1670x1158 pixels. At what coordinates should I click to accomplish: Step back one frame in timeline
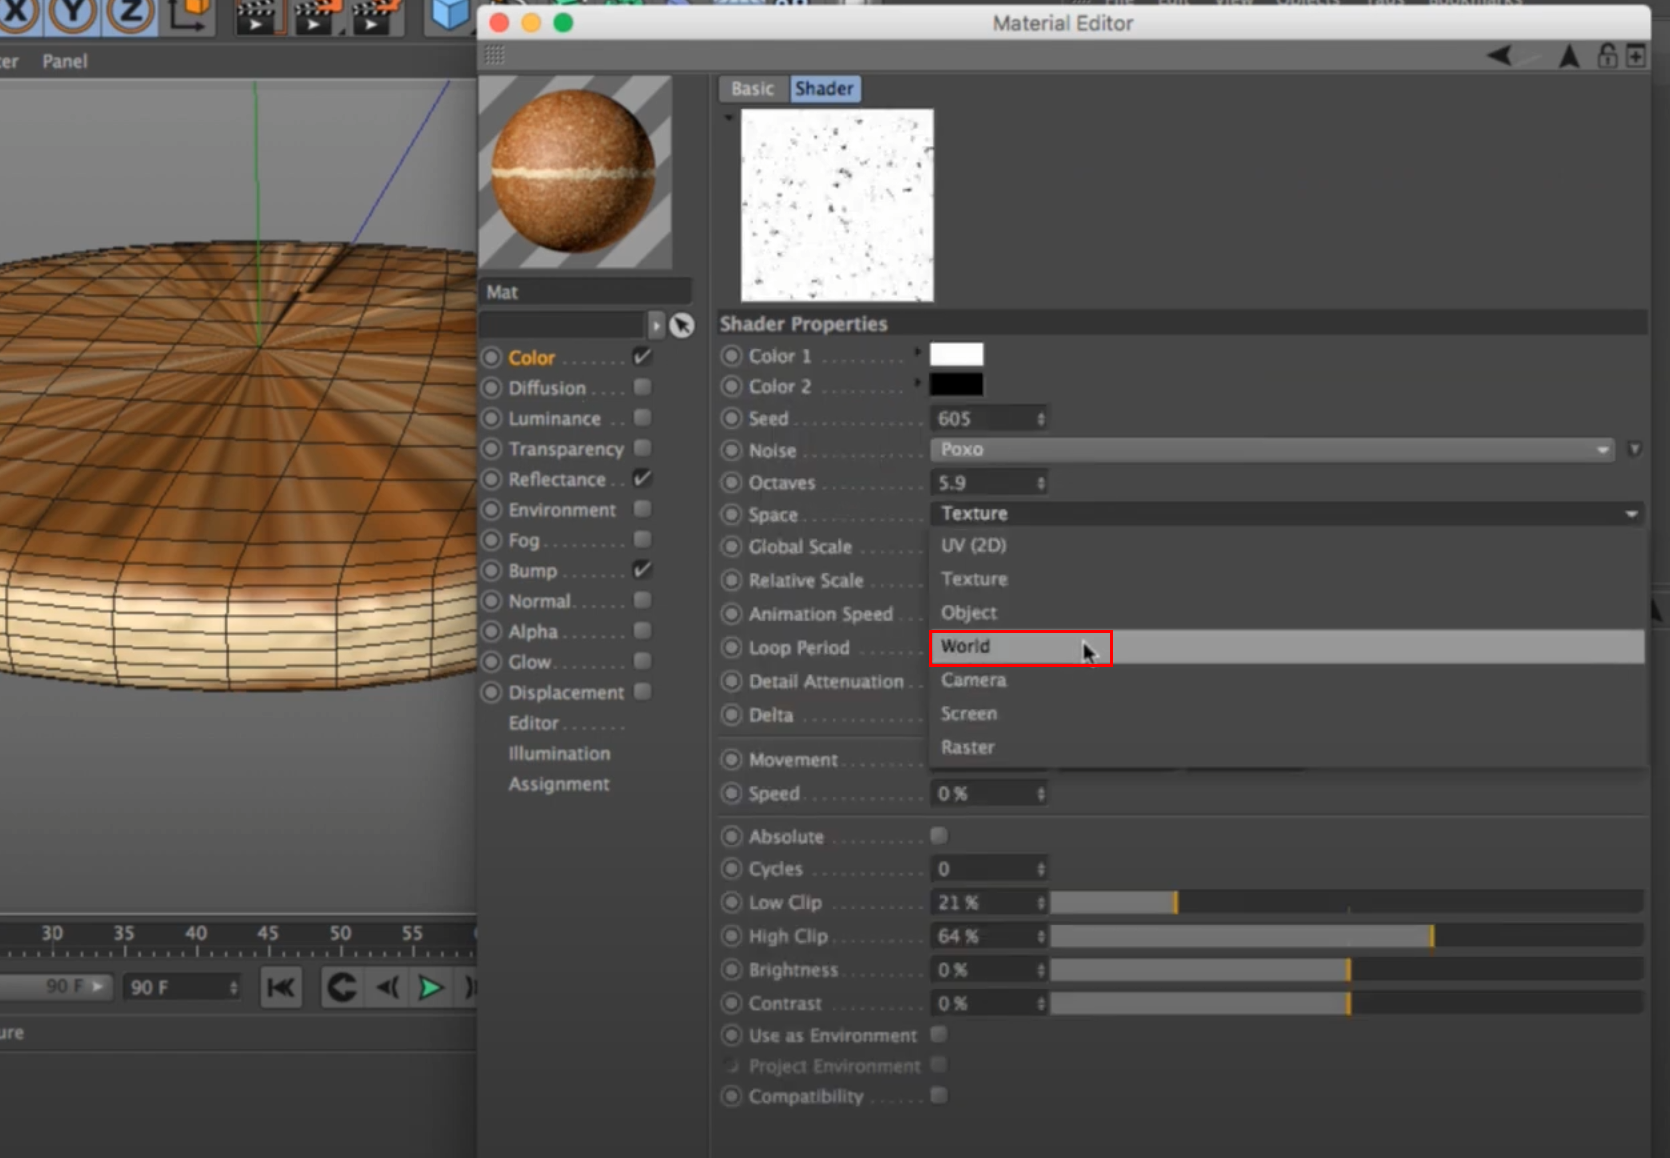tap(387, 988)
